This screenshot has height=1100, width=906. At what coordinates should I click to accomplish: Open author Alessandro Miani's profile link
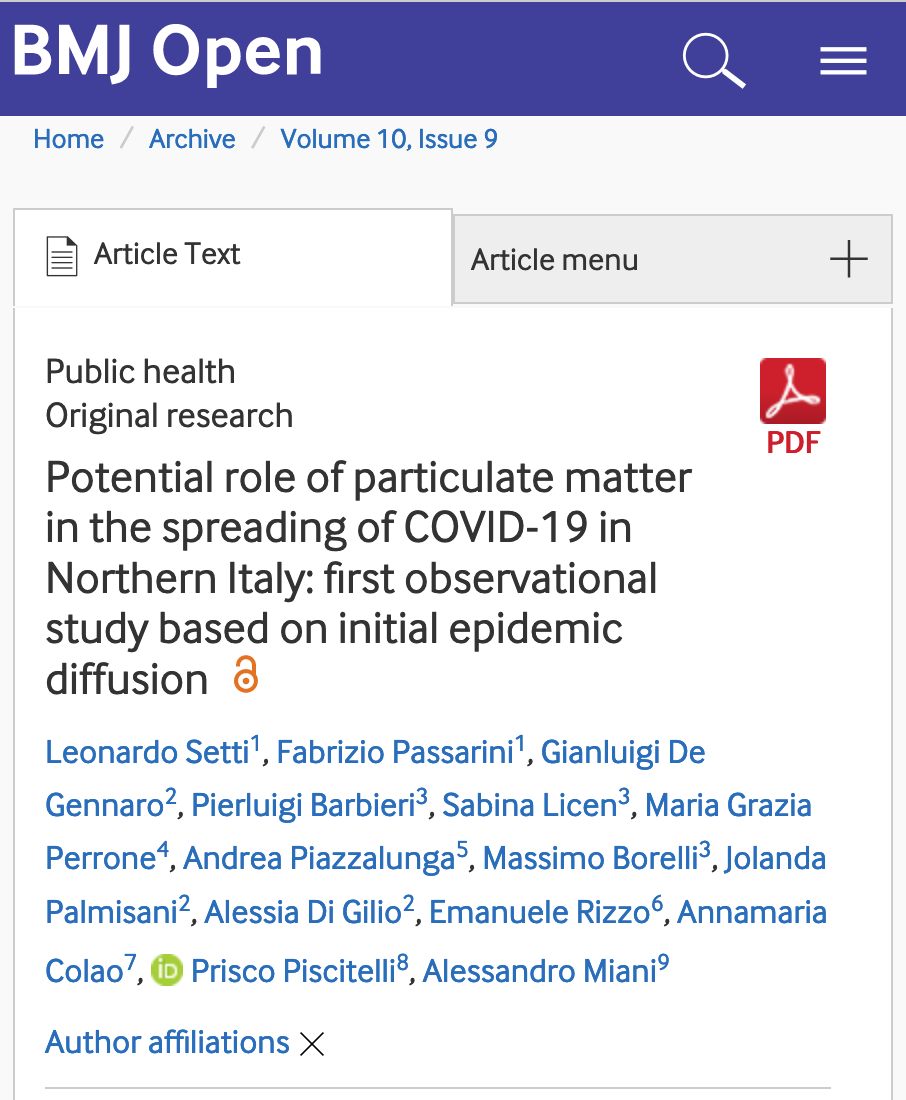point(540,972)
